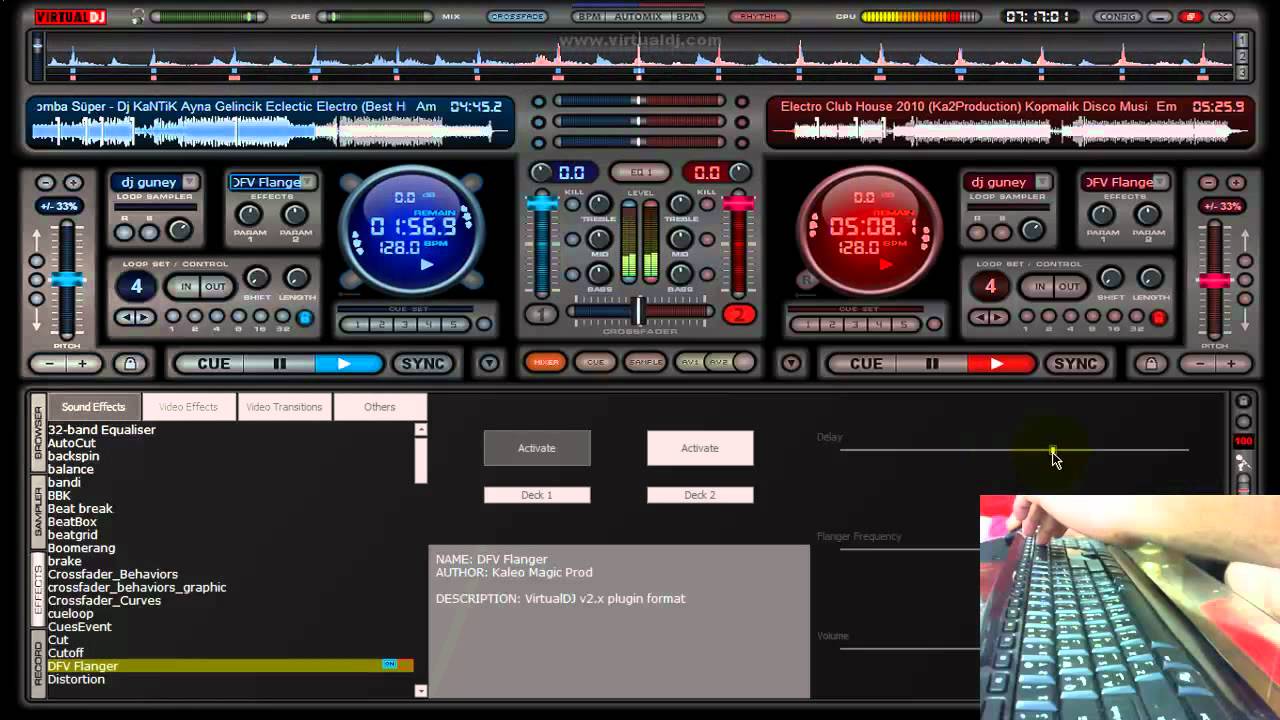Click the right deck Param 1 knob
1280x720 pixels.
click(1101, 214)
